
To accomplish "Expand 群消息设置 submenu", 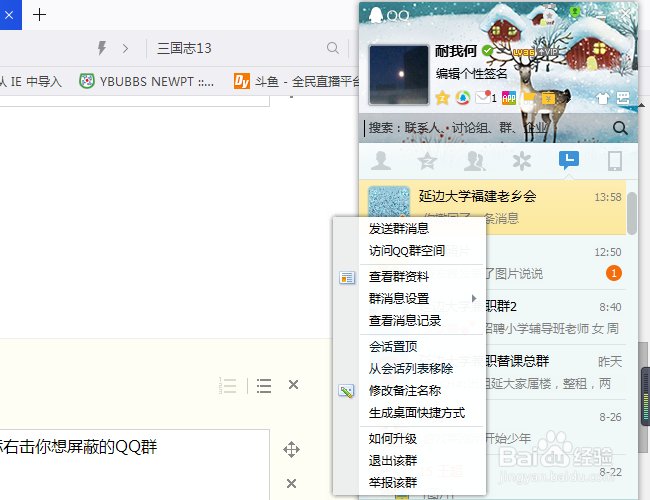I will (x=422, y=299).
